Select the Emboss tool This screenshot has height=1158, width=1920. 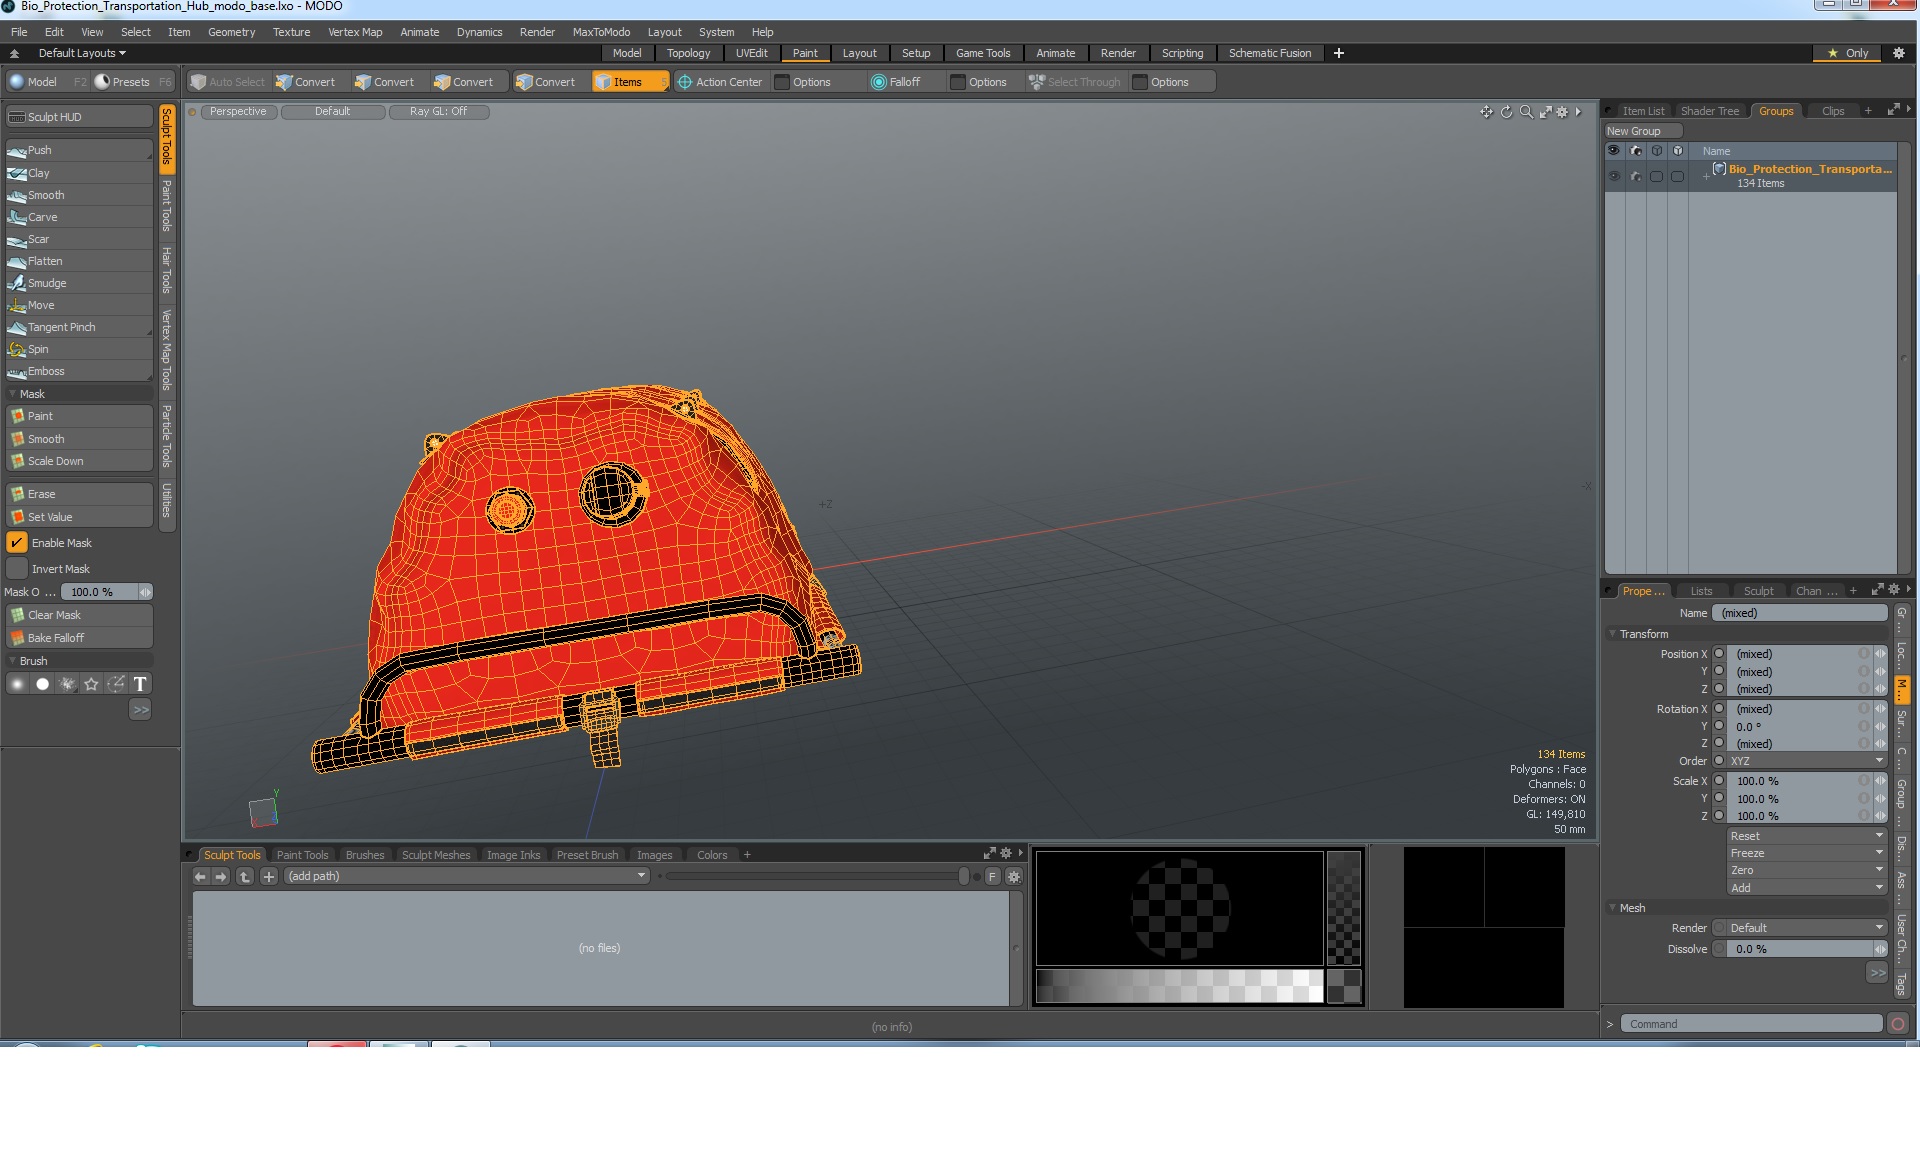point(79,371)
